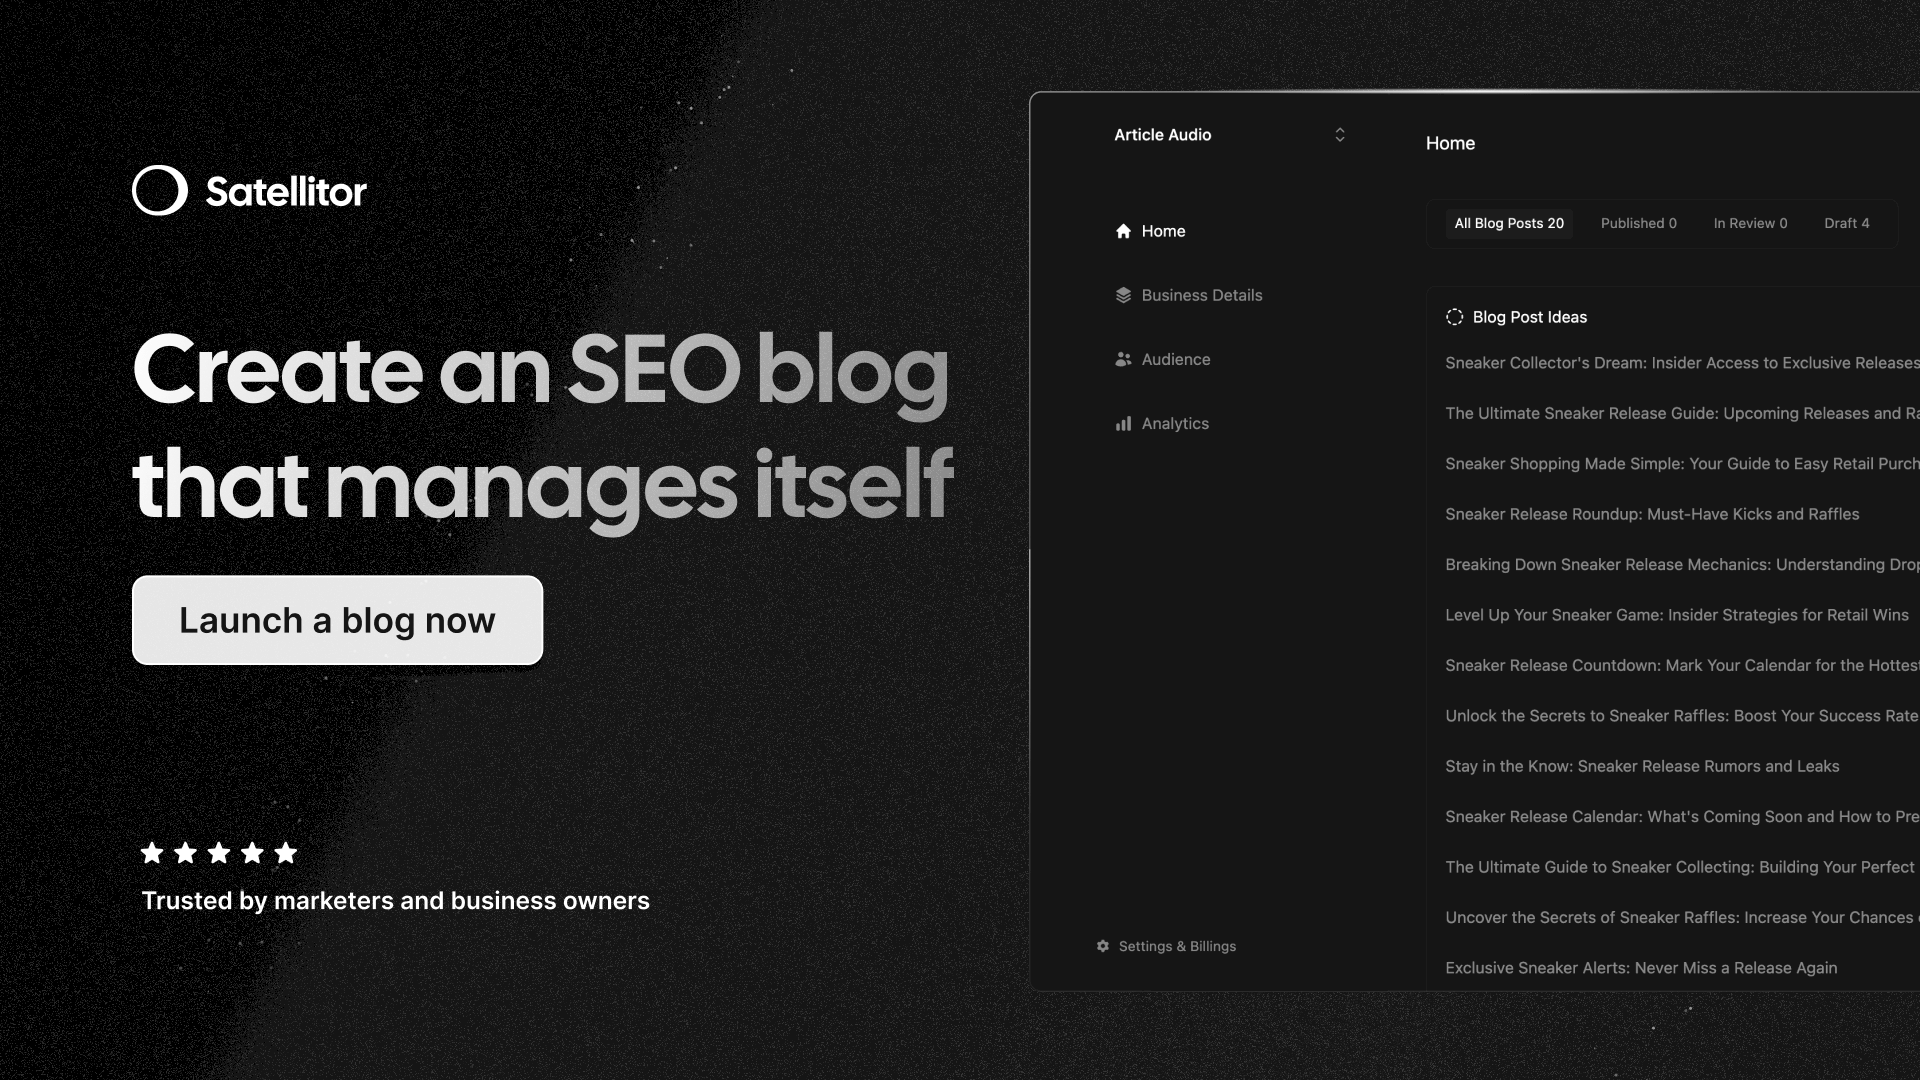Click the Analytics icon
Image resolution: width=1920 pixels, height=1080 pixels.
pos(1122,422)
